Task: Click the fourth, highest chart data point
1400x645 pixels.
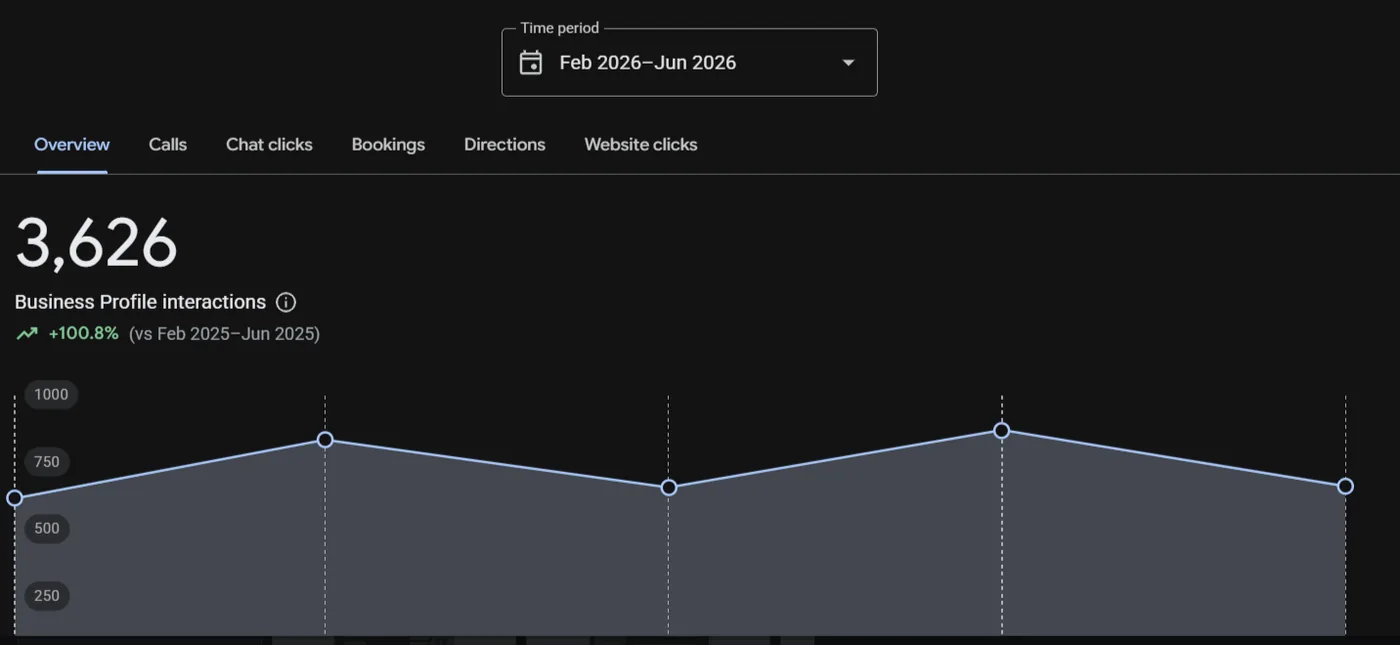Action: click(1002, 431)
